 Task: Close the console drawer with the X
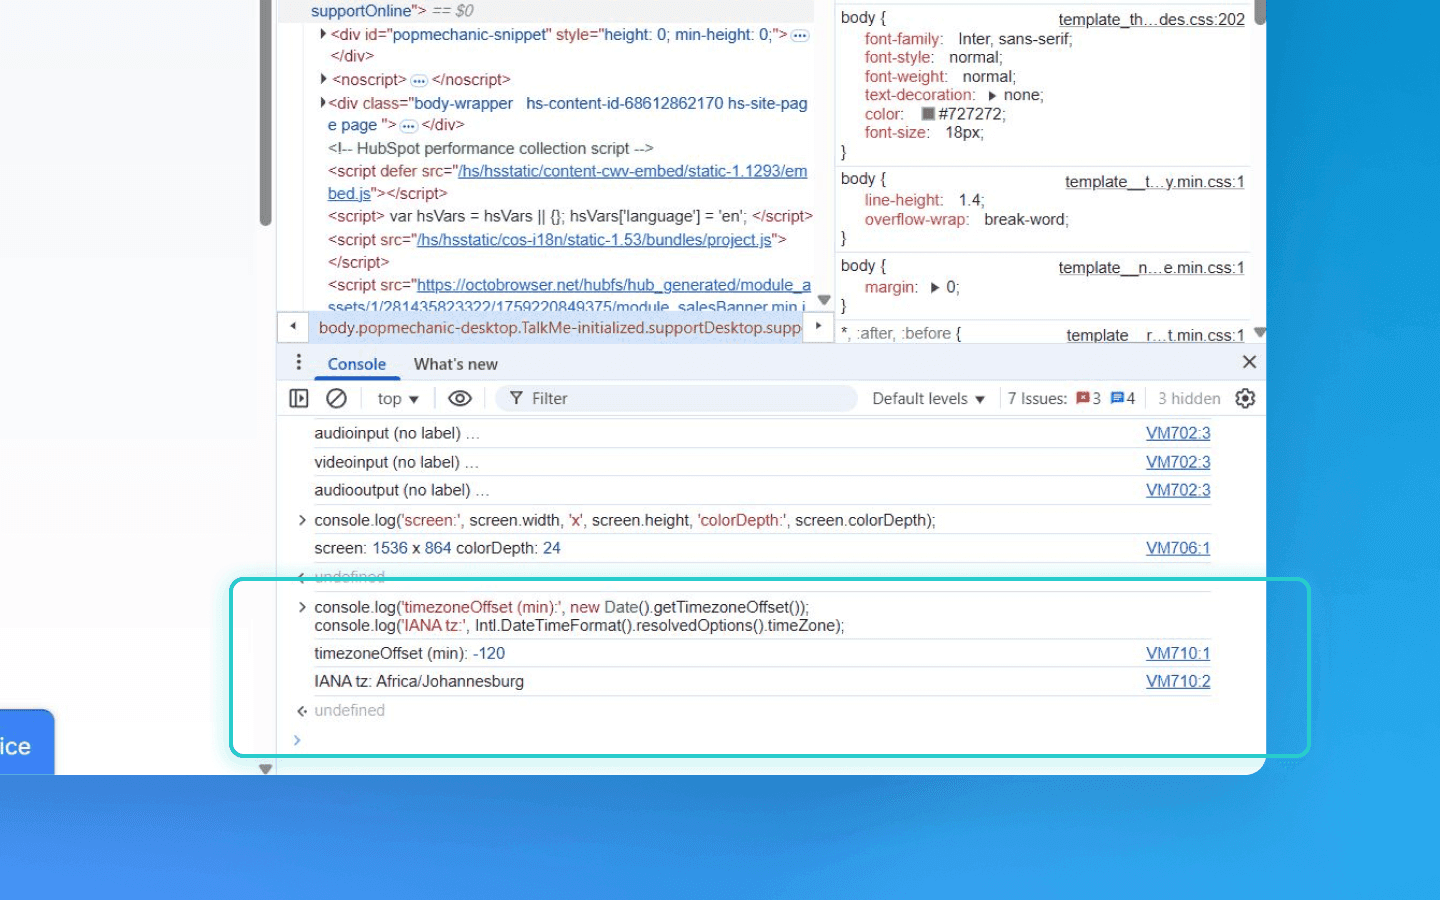tap(1249, 362)
